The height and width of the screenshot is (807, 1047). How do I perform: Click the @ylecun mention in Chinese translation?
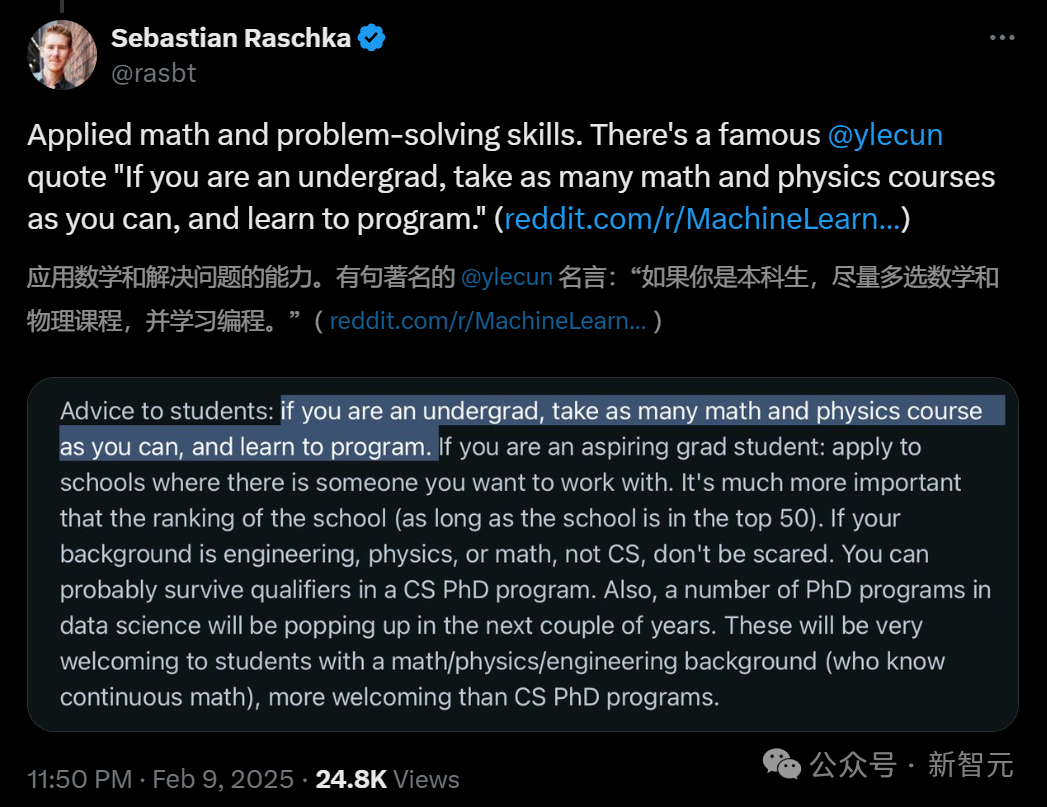point(507,277)
